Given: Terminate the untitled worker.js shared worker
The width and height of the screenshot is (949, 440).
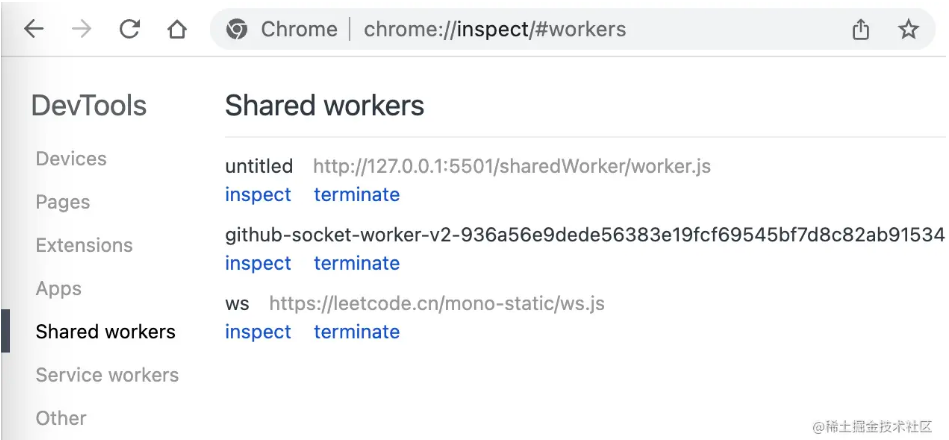Looking at the screenshot, I should [x=356, y=195].
